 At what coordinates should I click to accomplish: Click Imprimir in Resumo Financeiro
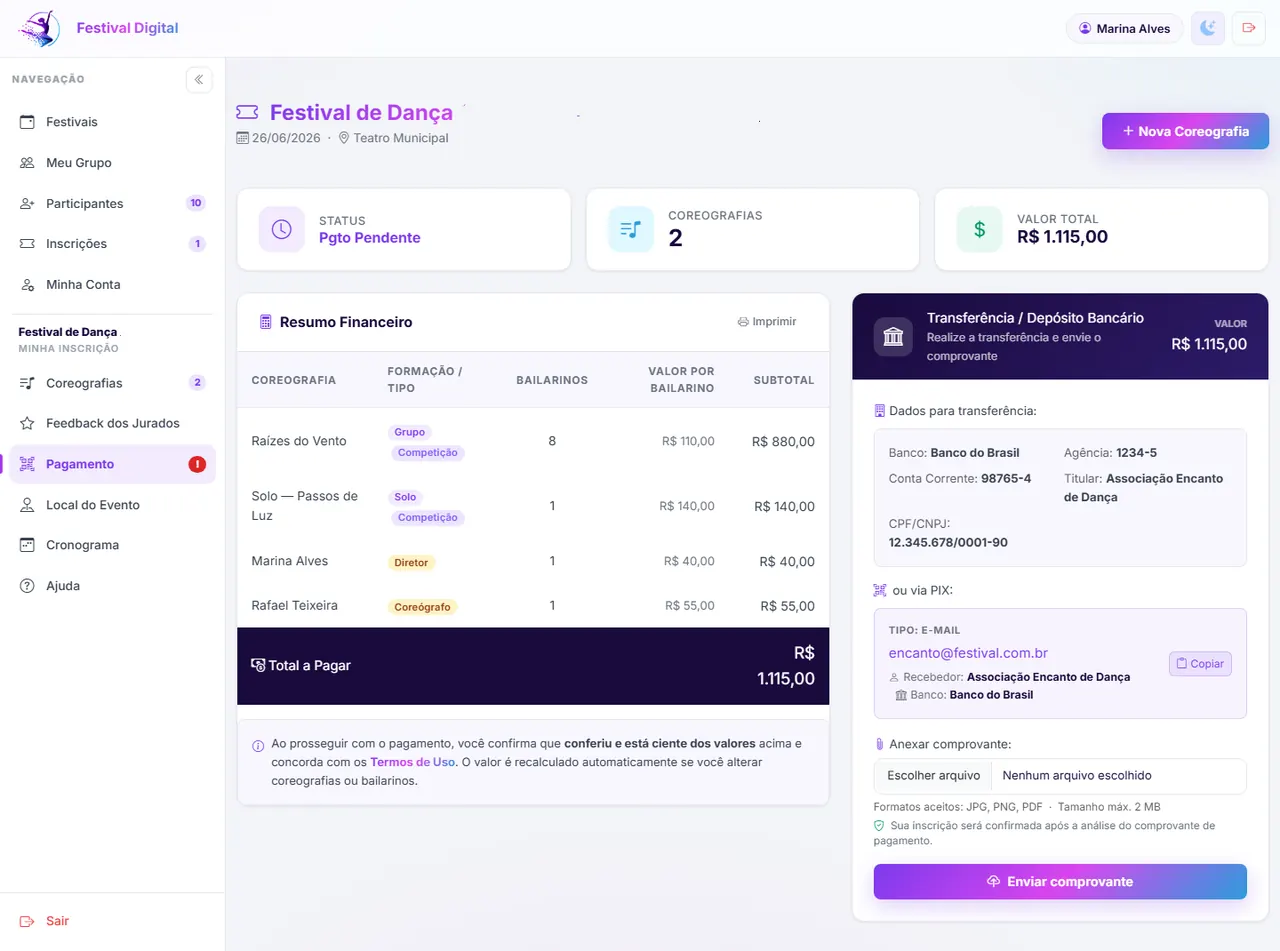[767, 322]
